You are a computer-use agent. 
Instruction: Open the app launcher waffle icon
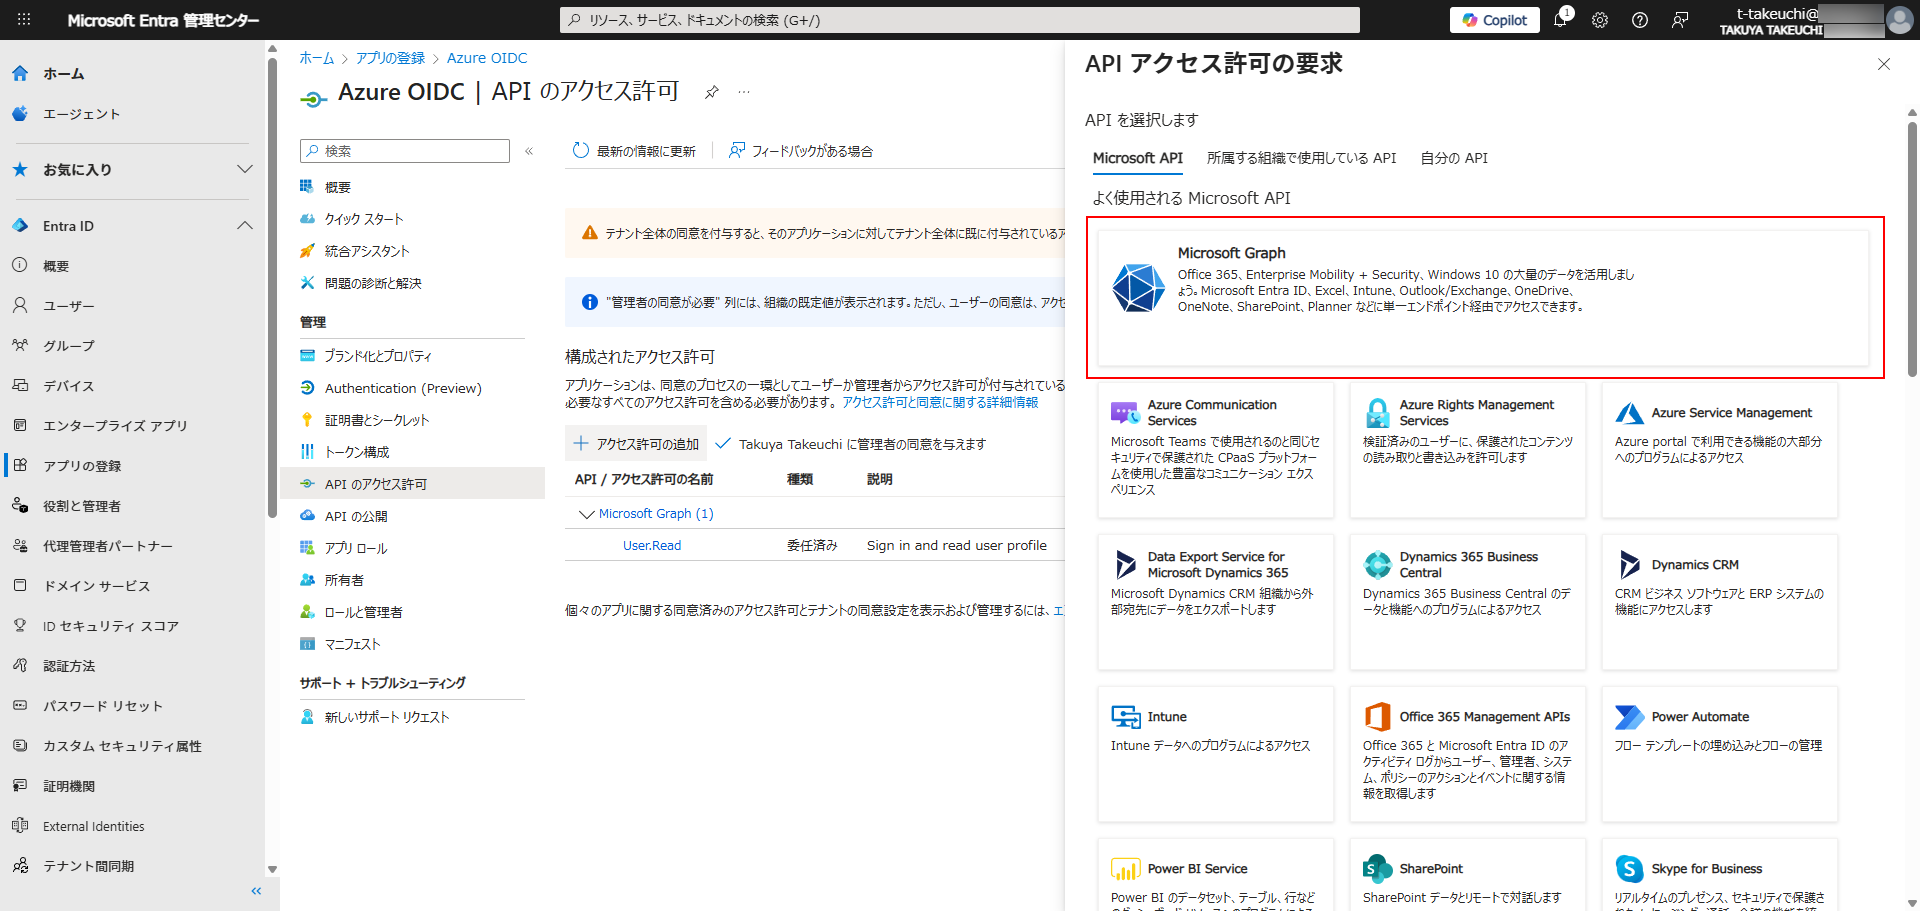pos(24,19)
